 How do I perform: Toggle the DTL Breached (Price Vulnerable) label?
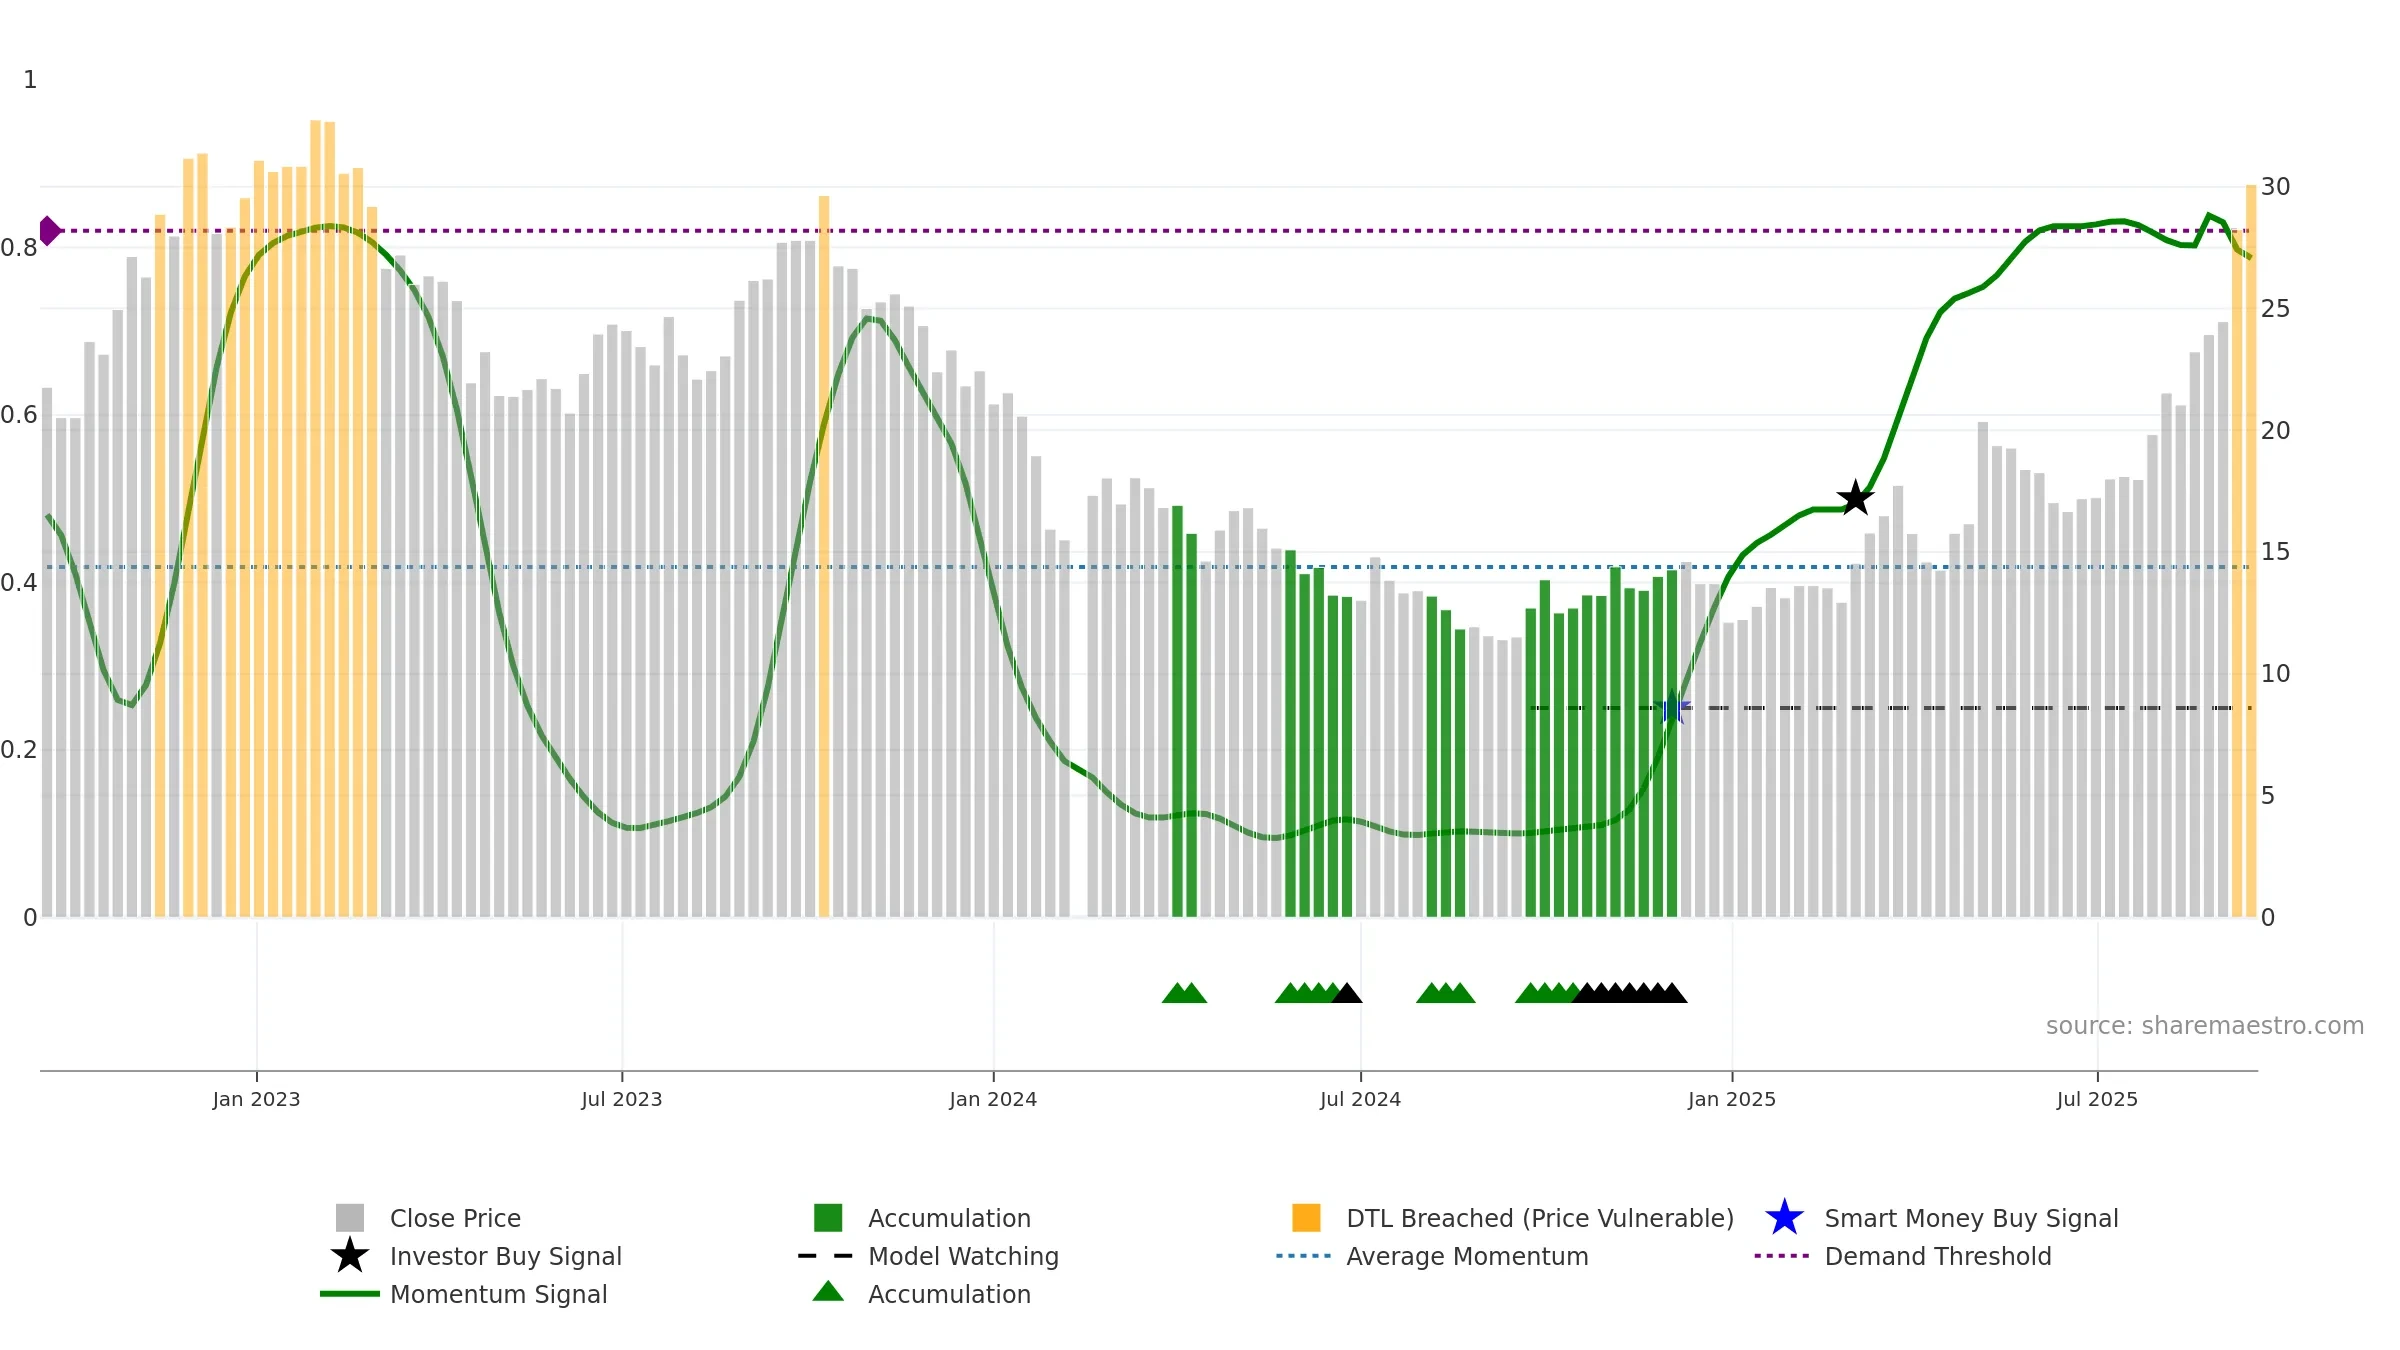point(1540,1218)
